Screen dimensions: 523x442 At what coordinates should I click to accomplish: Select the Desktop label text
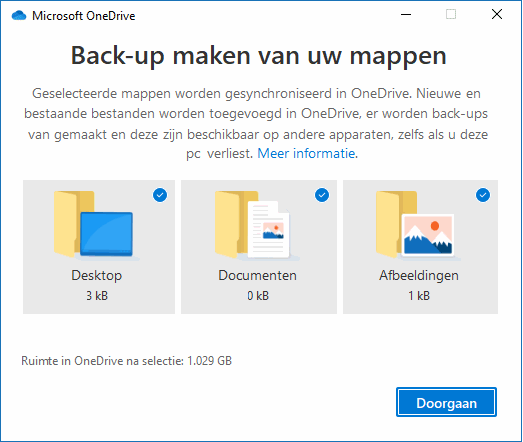pyautogui.click(x=97, y=276)
